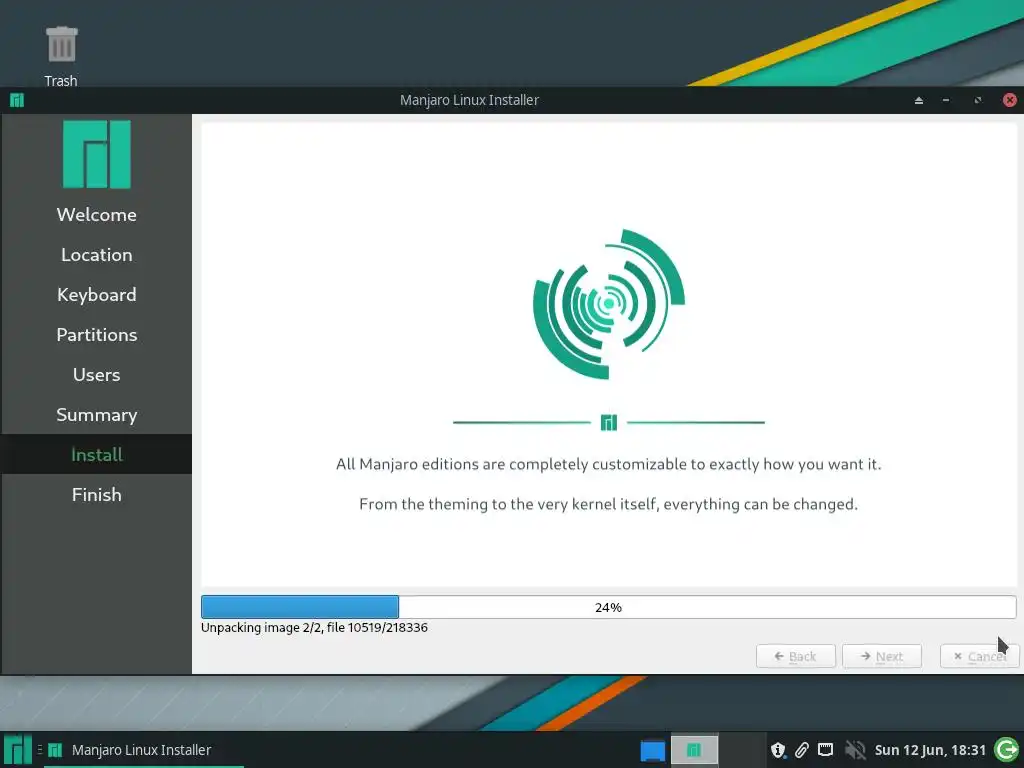Close the Manjaro Linux Installer window
Viewport: 1024px width, 768px height.
[1010, 100]
